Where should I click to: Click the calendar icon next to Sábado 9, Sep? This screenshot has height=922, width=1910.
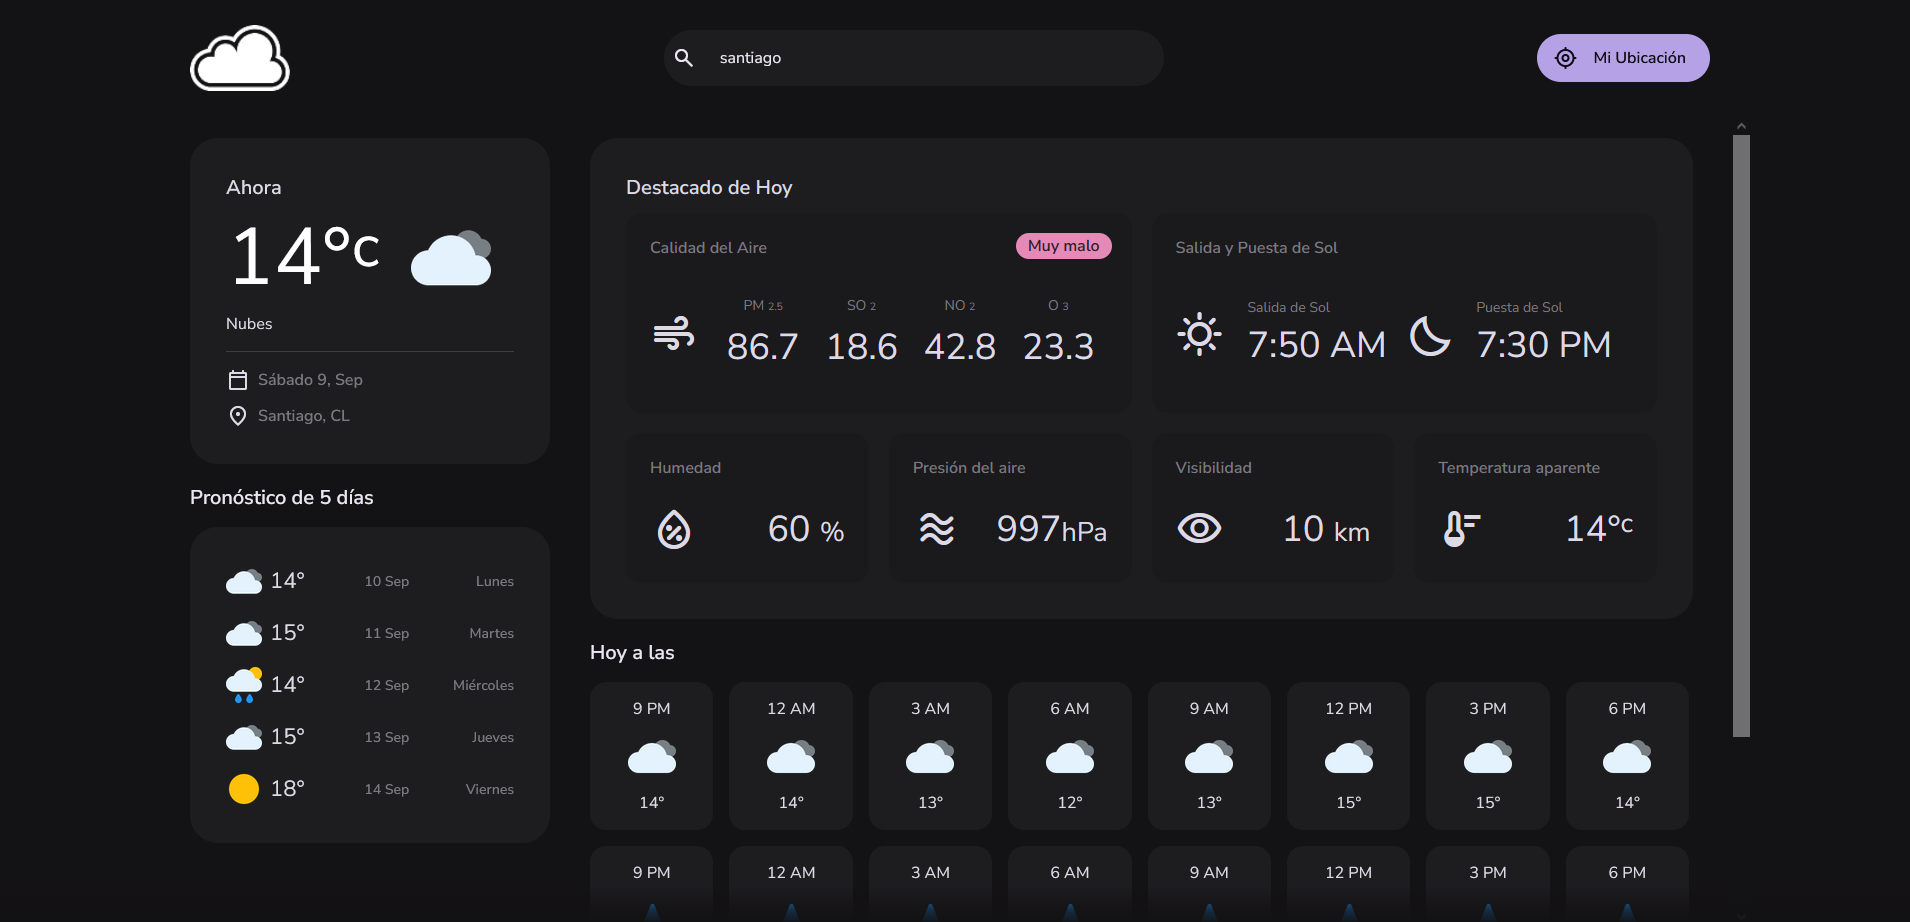(x=238, y=379)
